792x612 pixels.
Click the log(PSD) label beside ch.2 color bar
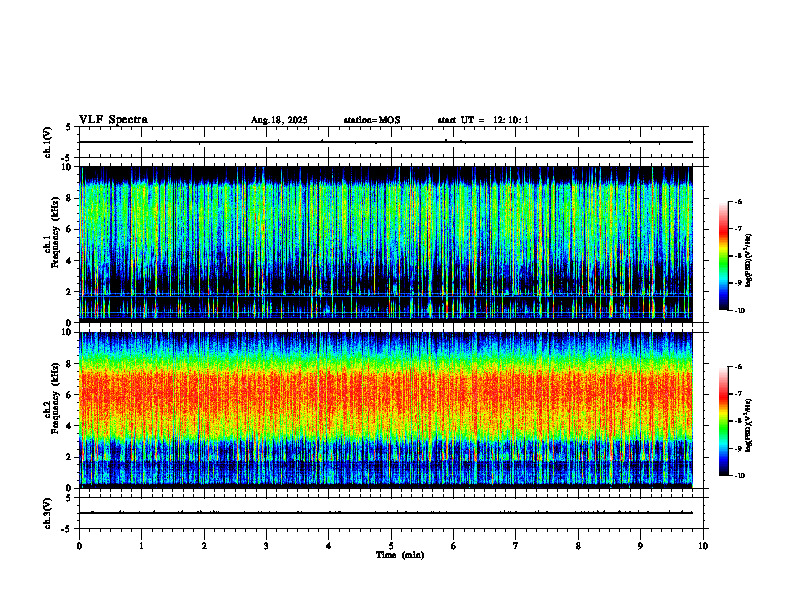750,425
